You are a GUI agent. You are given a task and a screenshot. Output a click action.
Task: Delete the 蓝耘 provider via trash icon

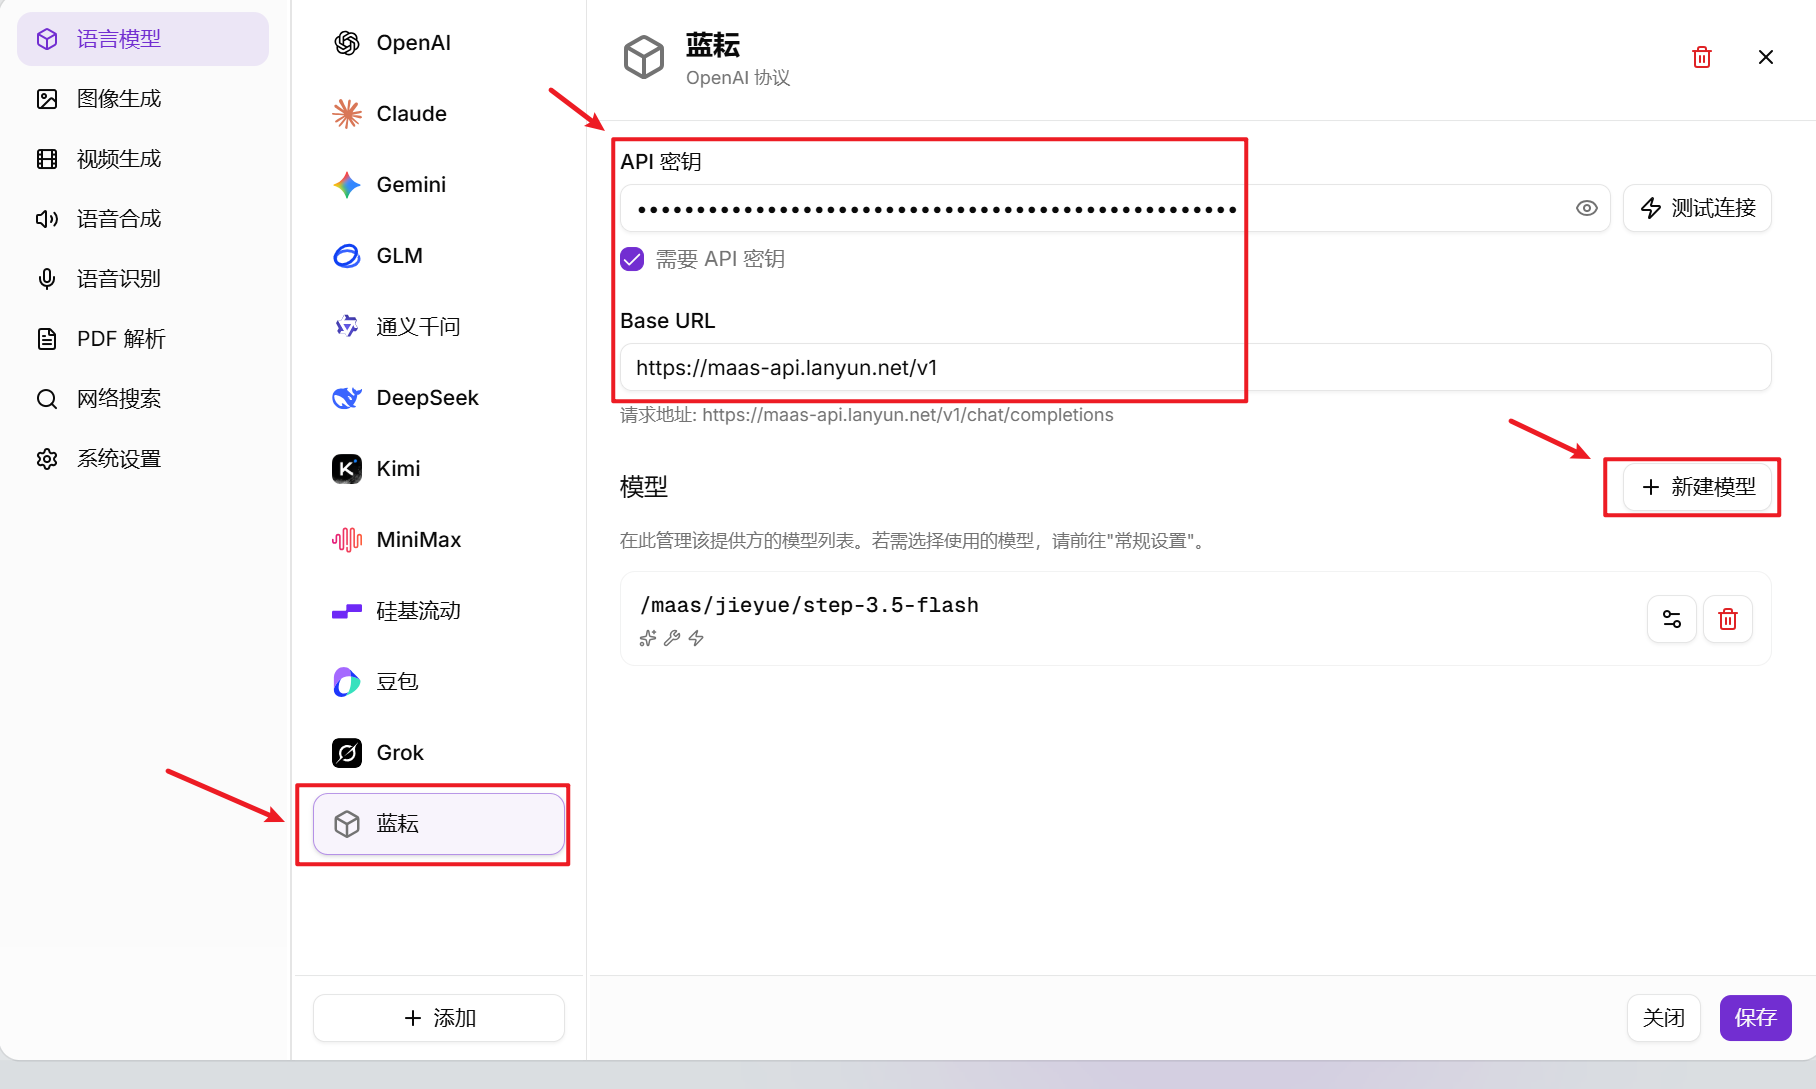(x=1702, y=57)
